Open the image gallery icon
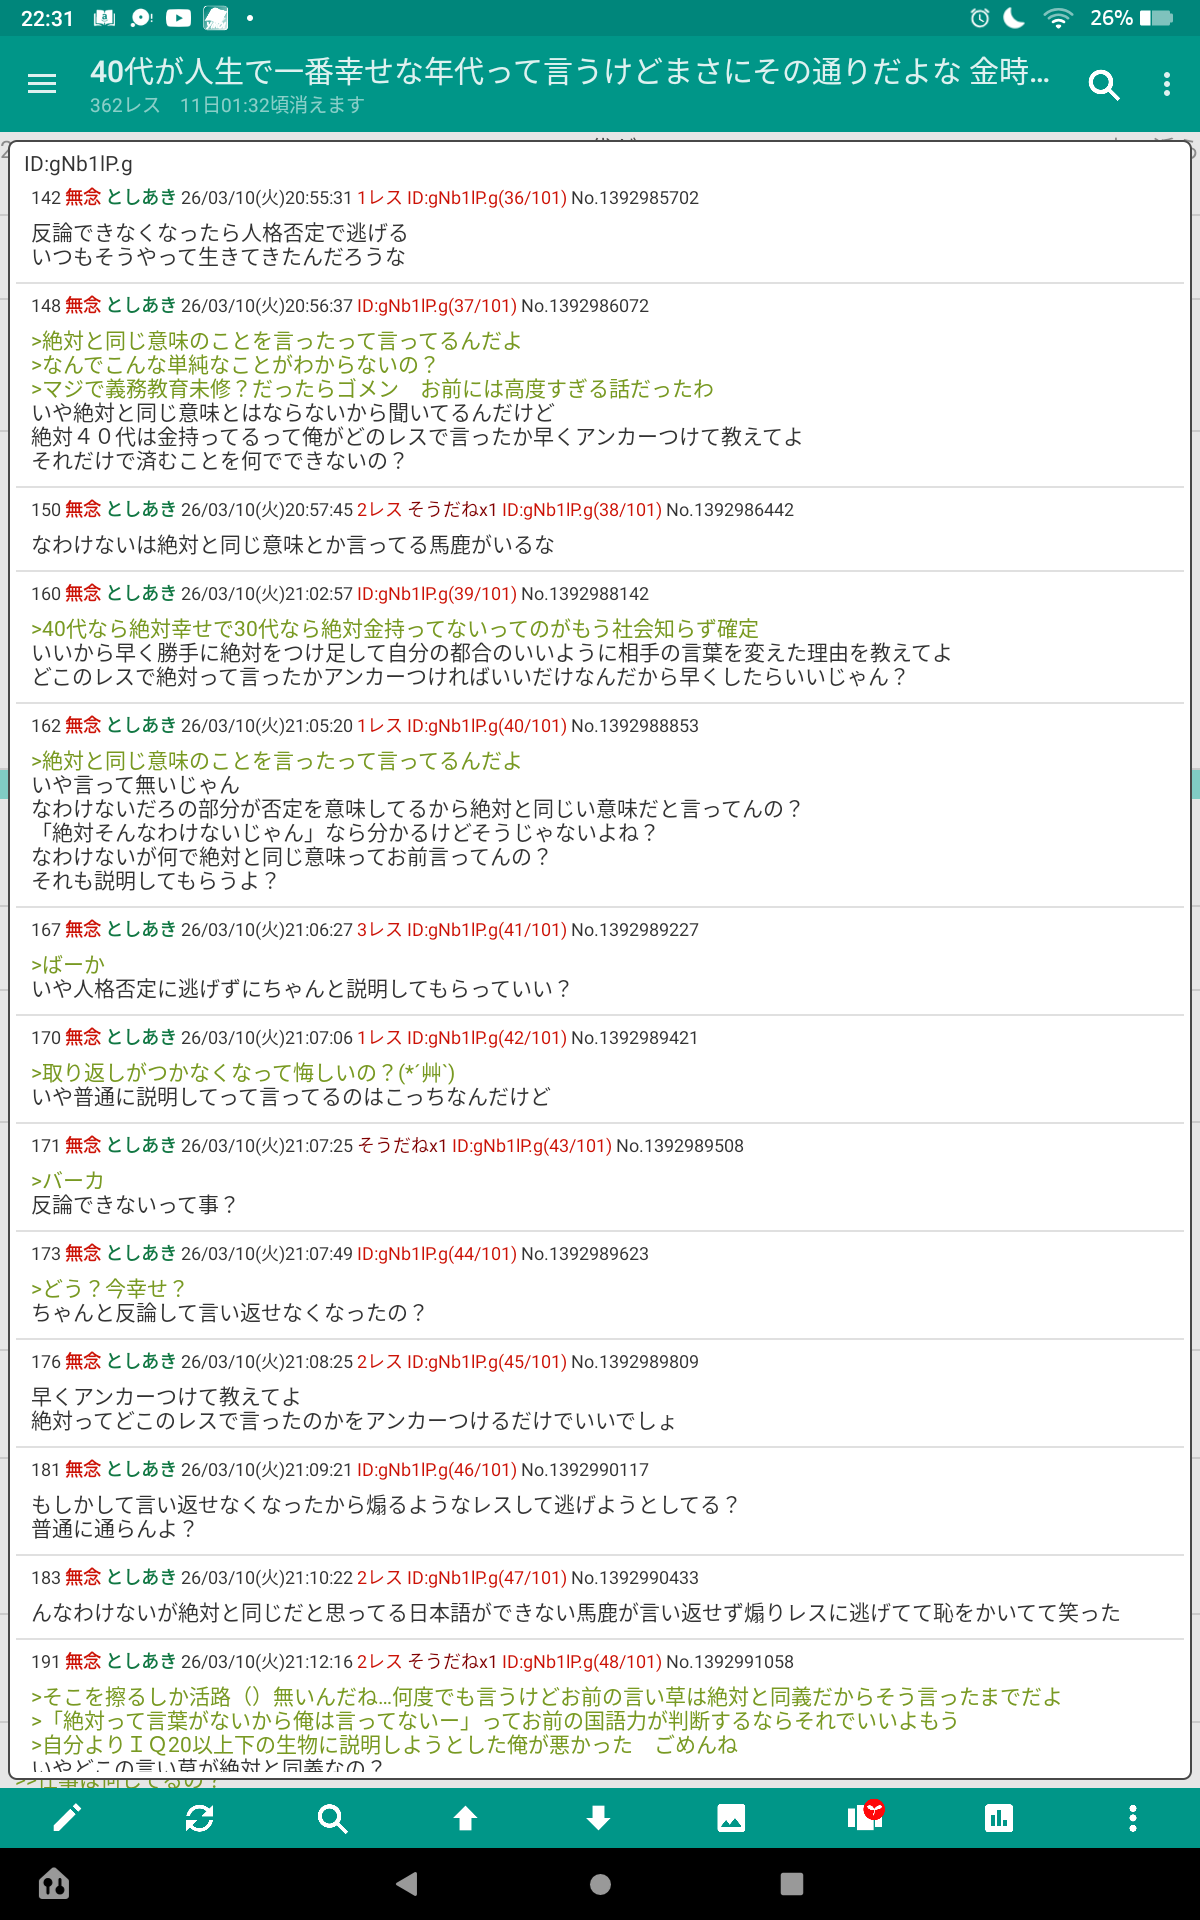Viewport: 1200px width, 1920px height. [731, 1818]
